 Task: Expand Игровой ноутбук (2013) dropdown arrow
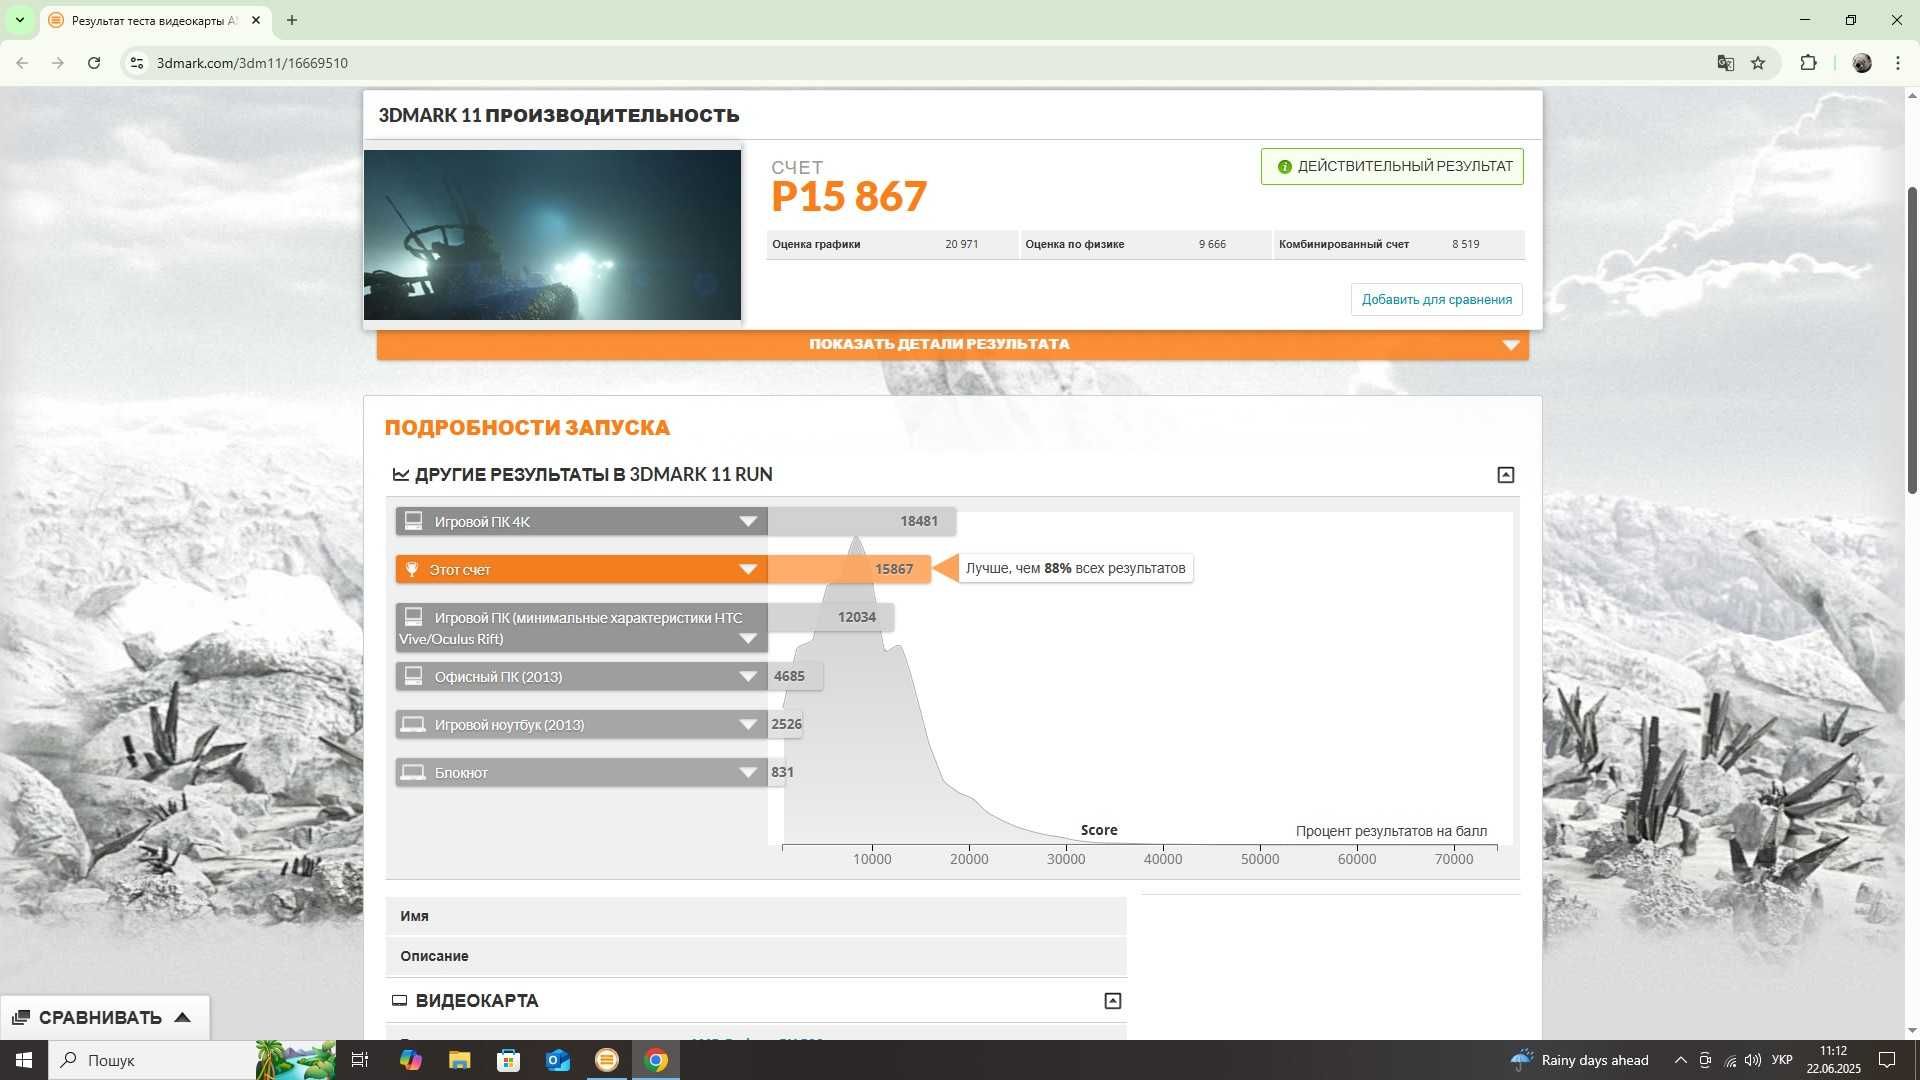748,725
